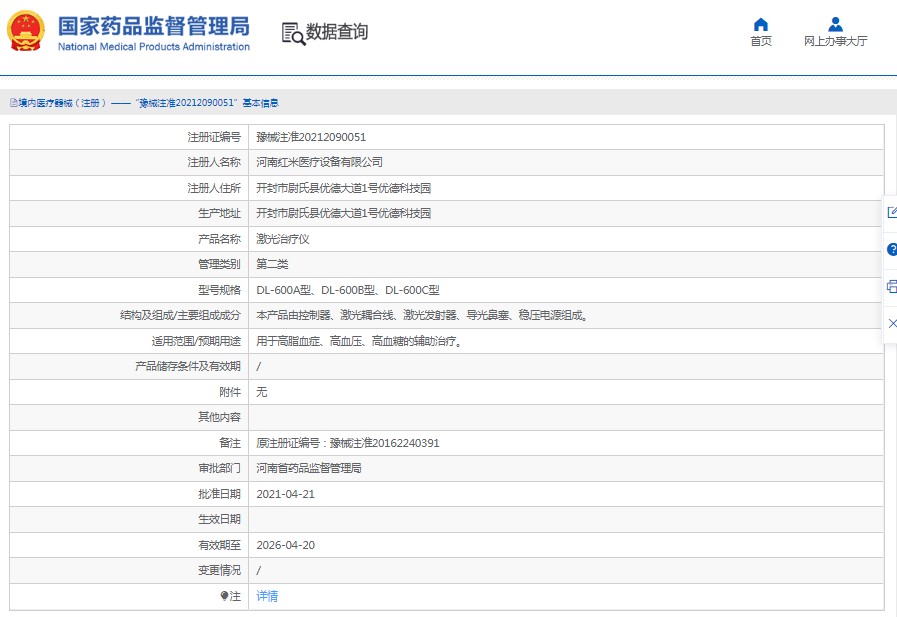Viewport: 897px width, 617px height.
Task: Go to 首页 home icon
Action: coord(761,24)
